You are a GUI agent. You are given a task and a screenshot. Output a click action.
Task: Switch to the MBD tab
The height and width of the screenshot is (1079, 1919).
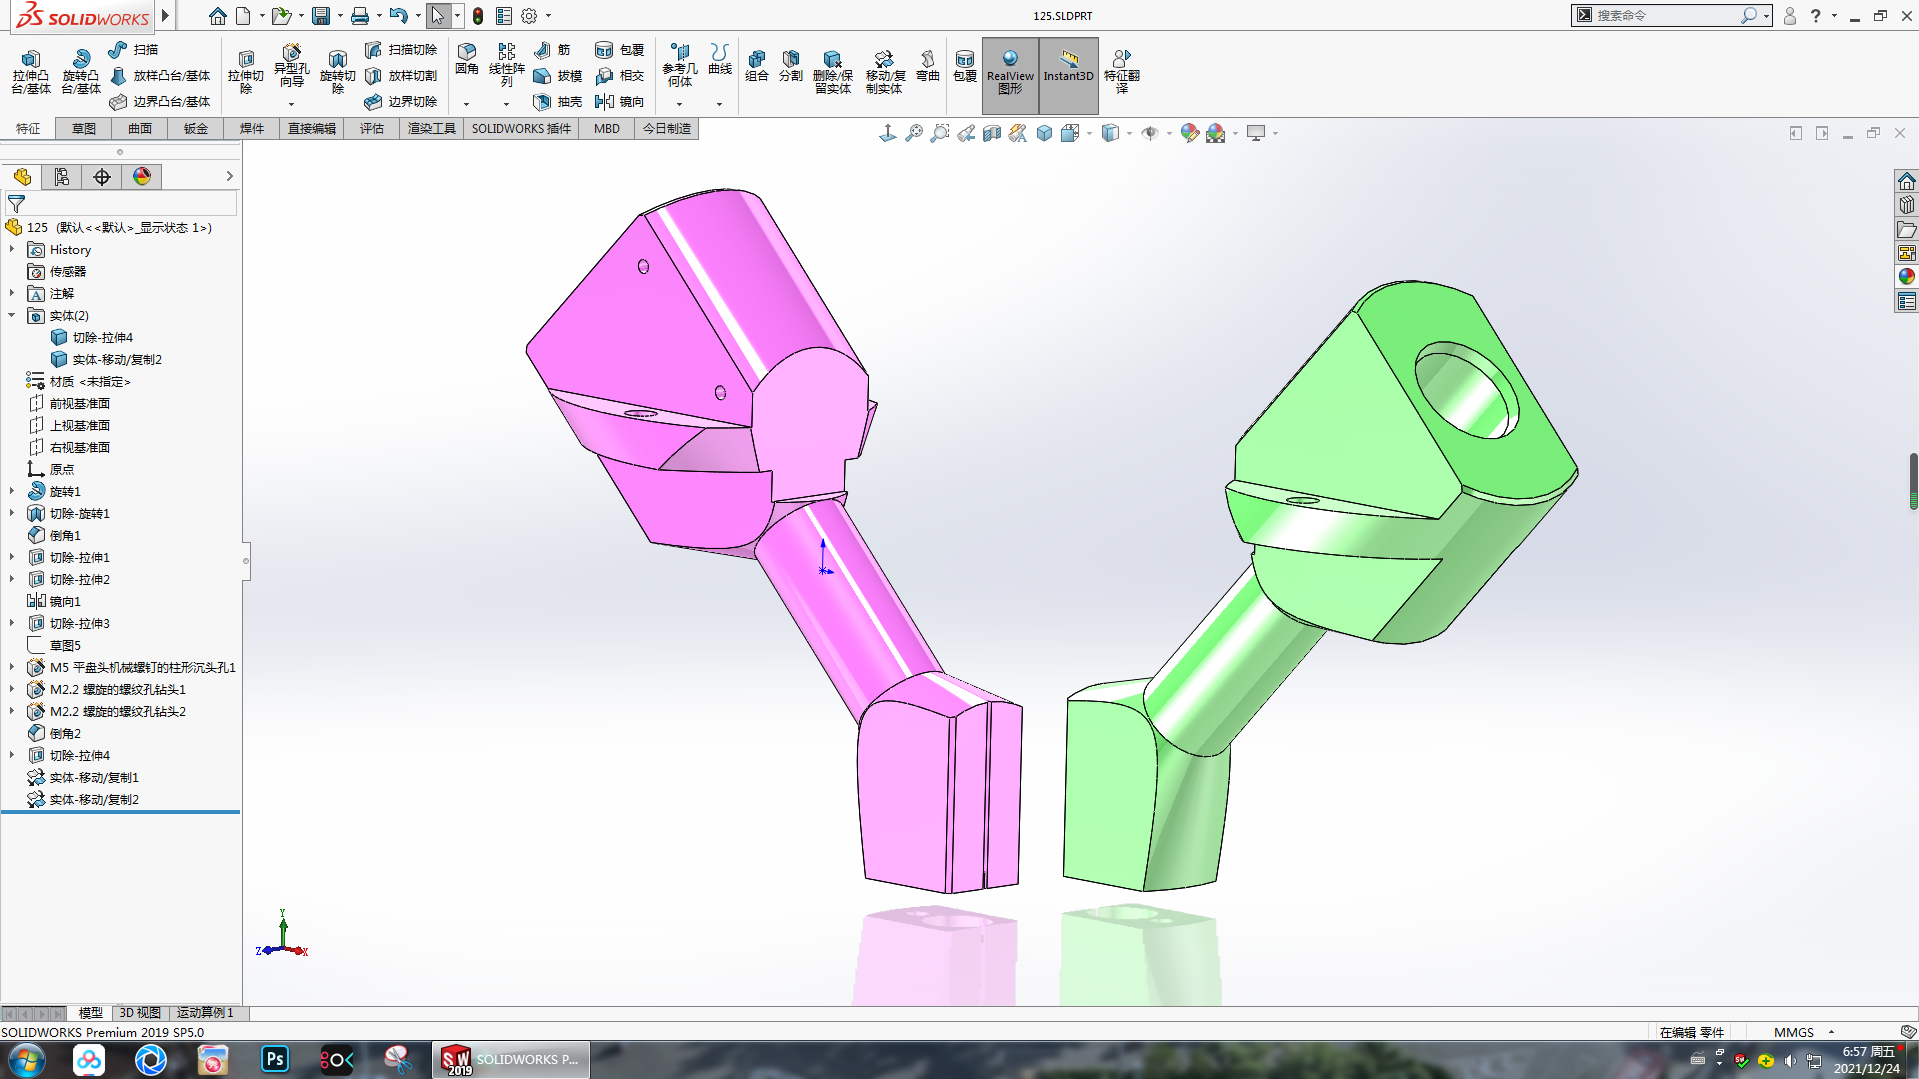607,129
